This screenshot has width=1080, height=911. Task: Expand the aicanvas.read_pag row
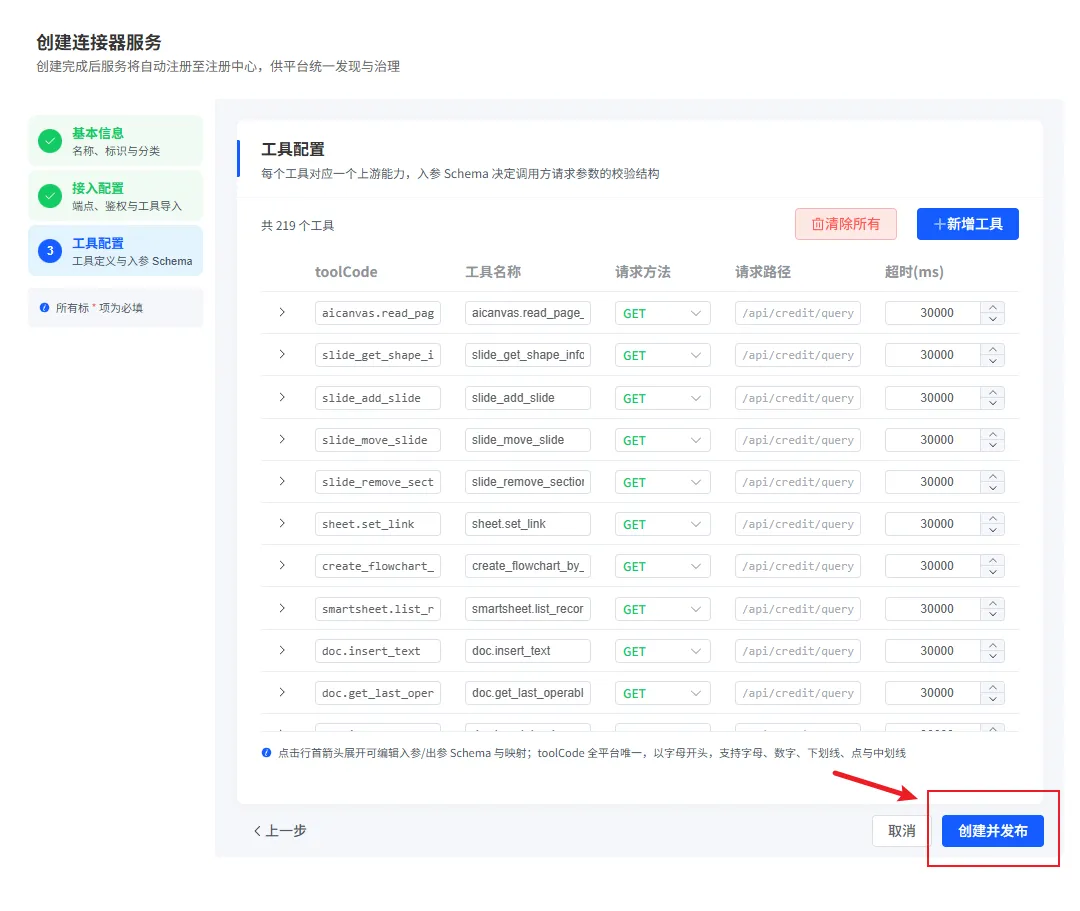pyautogui.click(x=282, y=313)
